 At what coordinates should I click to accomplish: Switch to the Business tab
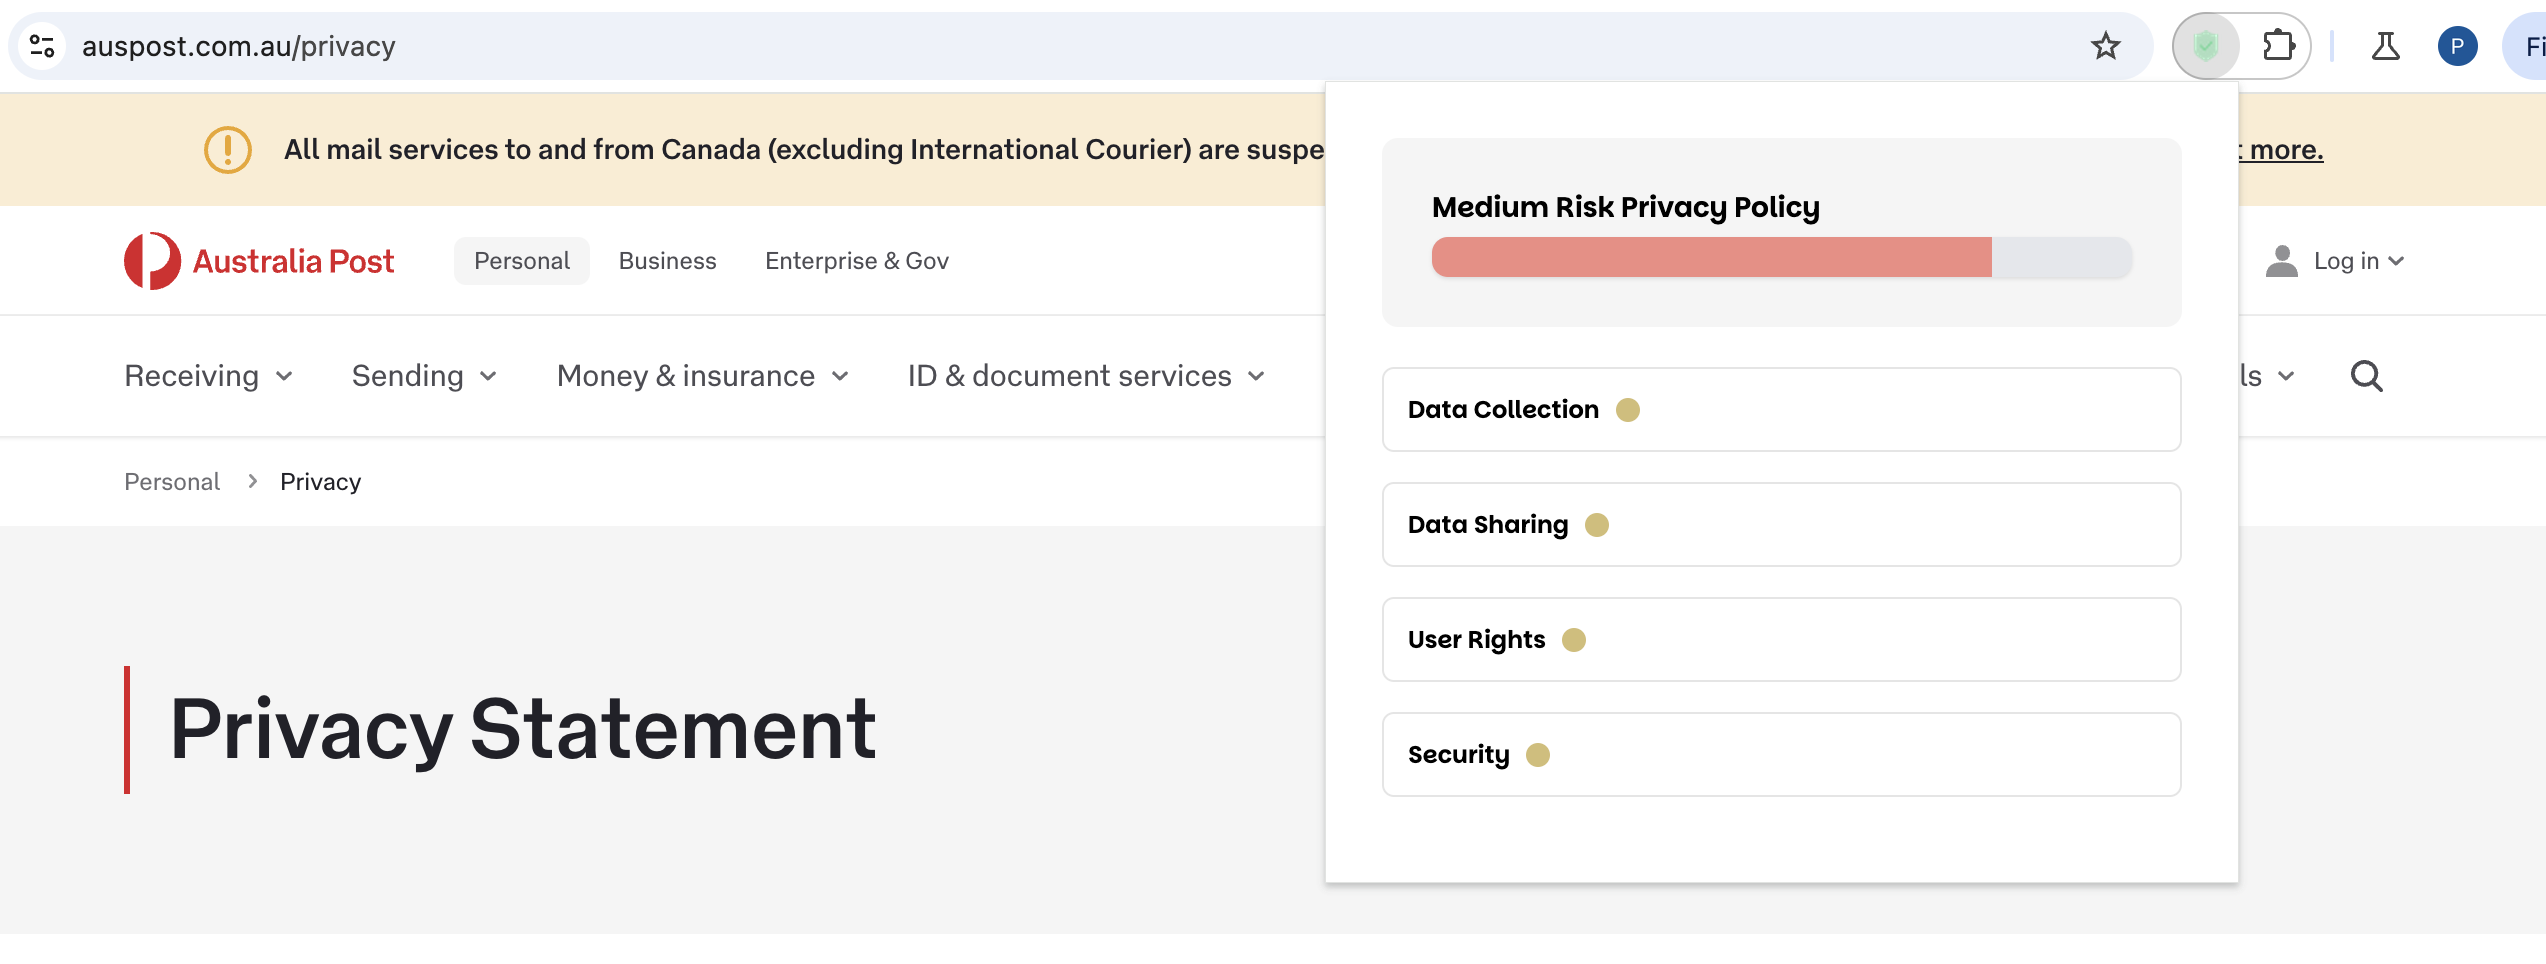click(x=667, y=261)
